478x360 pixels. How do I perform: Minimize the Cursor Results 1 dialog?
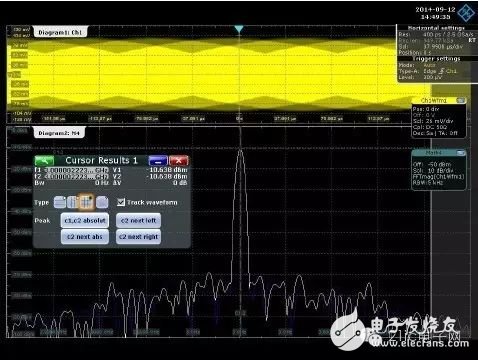(158, 161)
